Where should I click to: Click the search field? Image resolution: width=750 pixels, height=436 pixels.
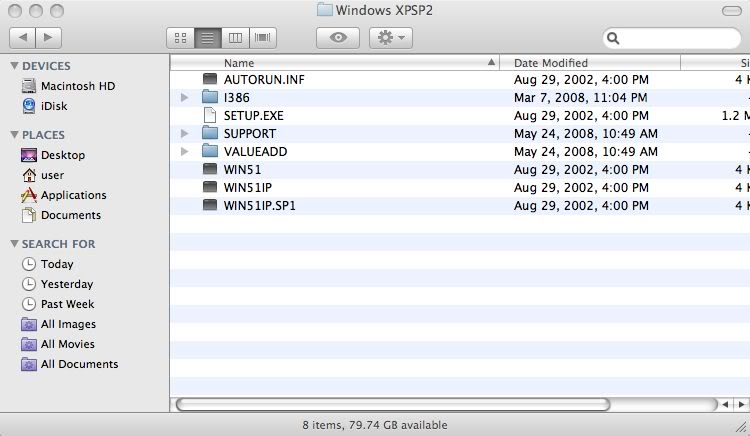(x=672, y=38)
